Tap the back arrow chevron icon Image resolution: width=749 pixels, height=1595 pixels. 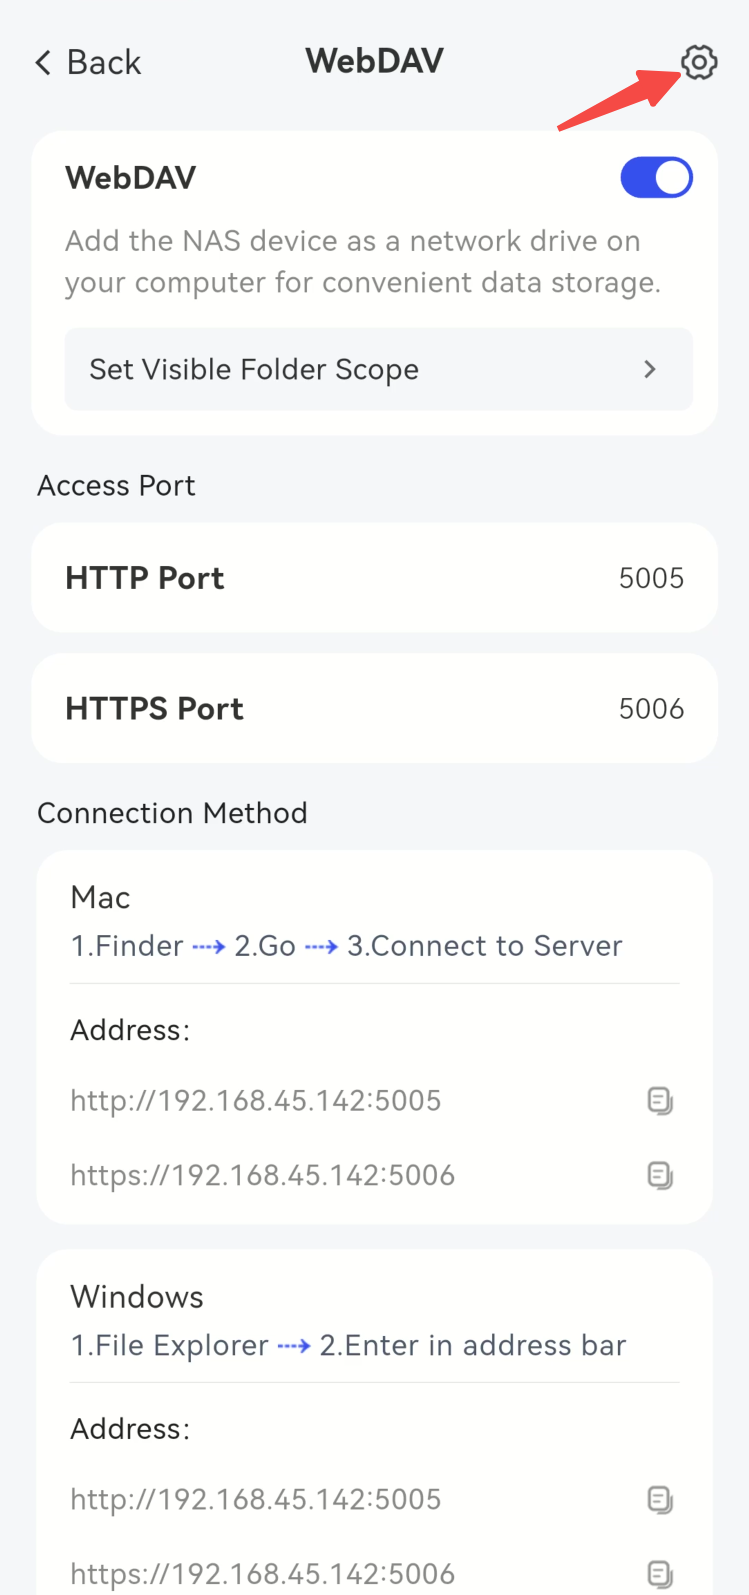(43, 63)
